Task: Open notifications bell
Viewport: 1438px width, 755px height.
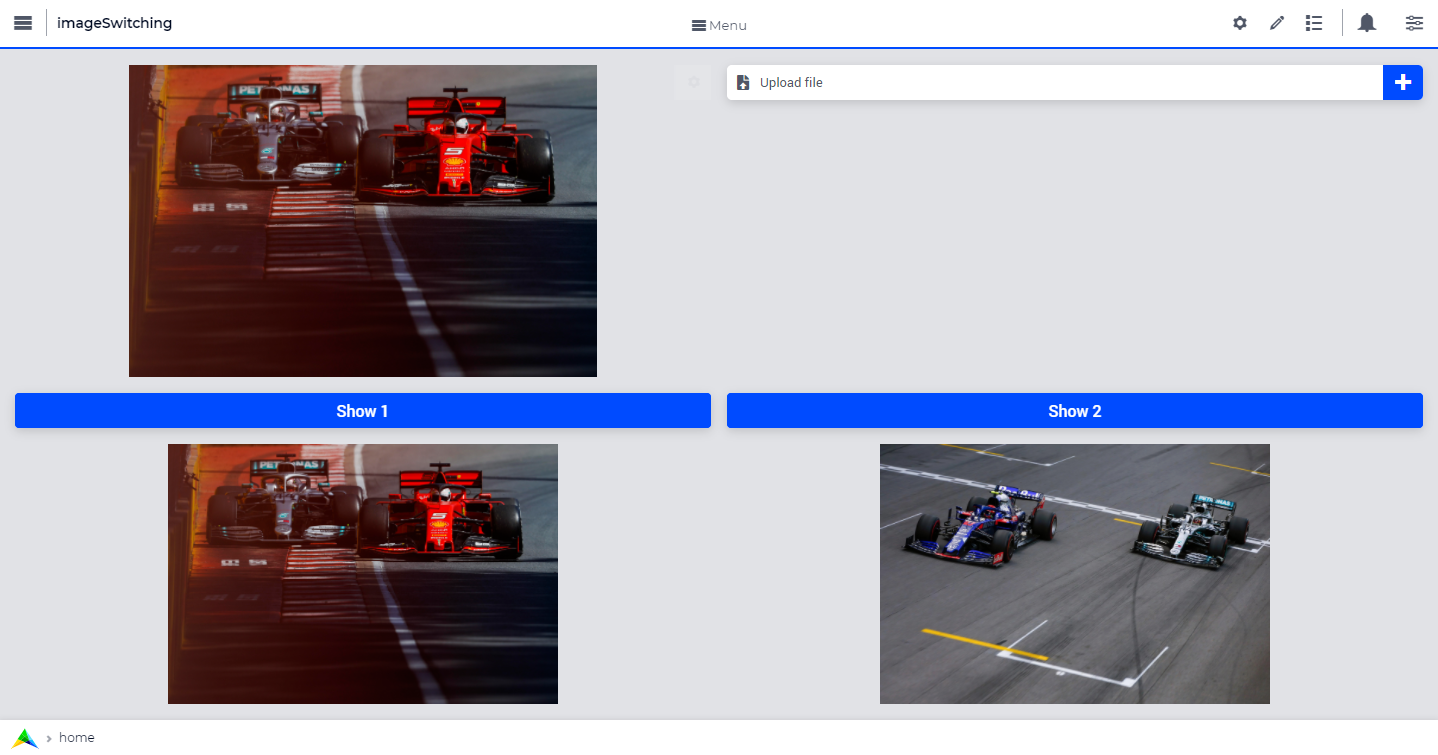Action: 1367,23
